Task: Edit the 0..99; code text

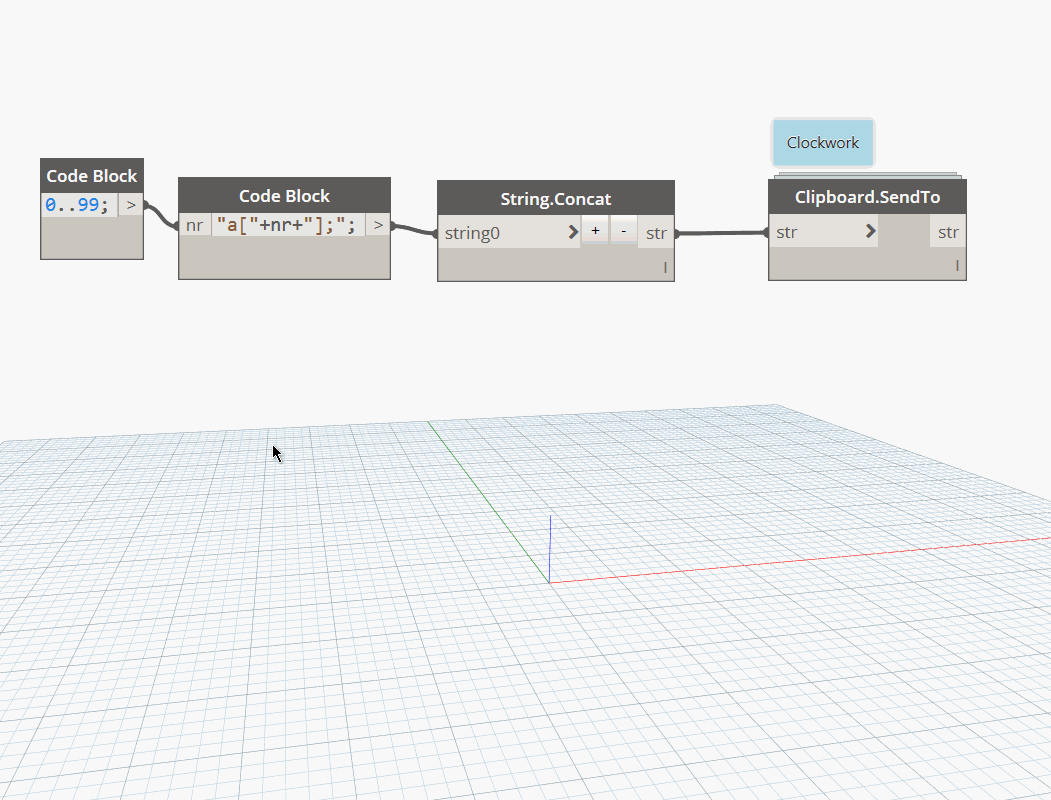Action: click(77, 204)
